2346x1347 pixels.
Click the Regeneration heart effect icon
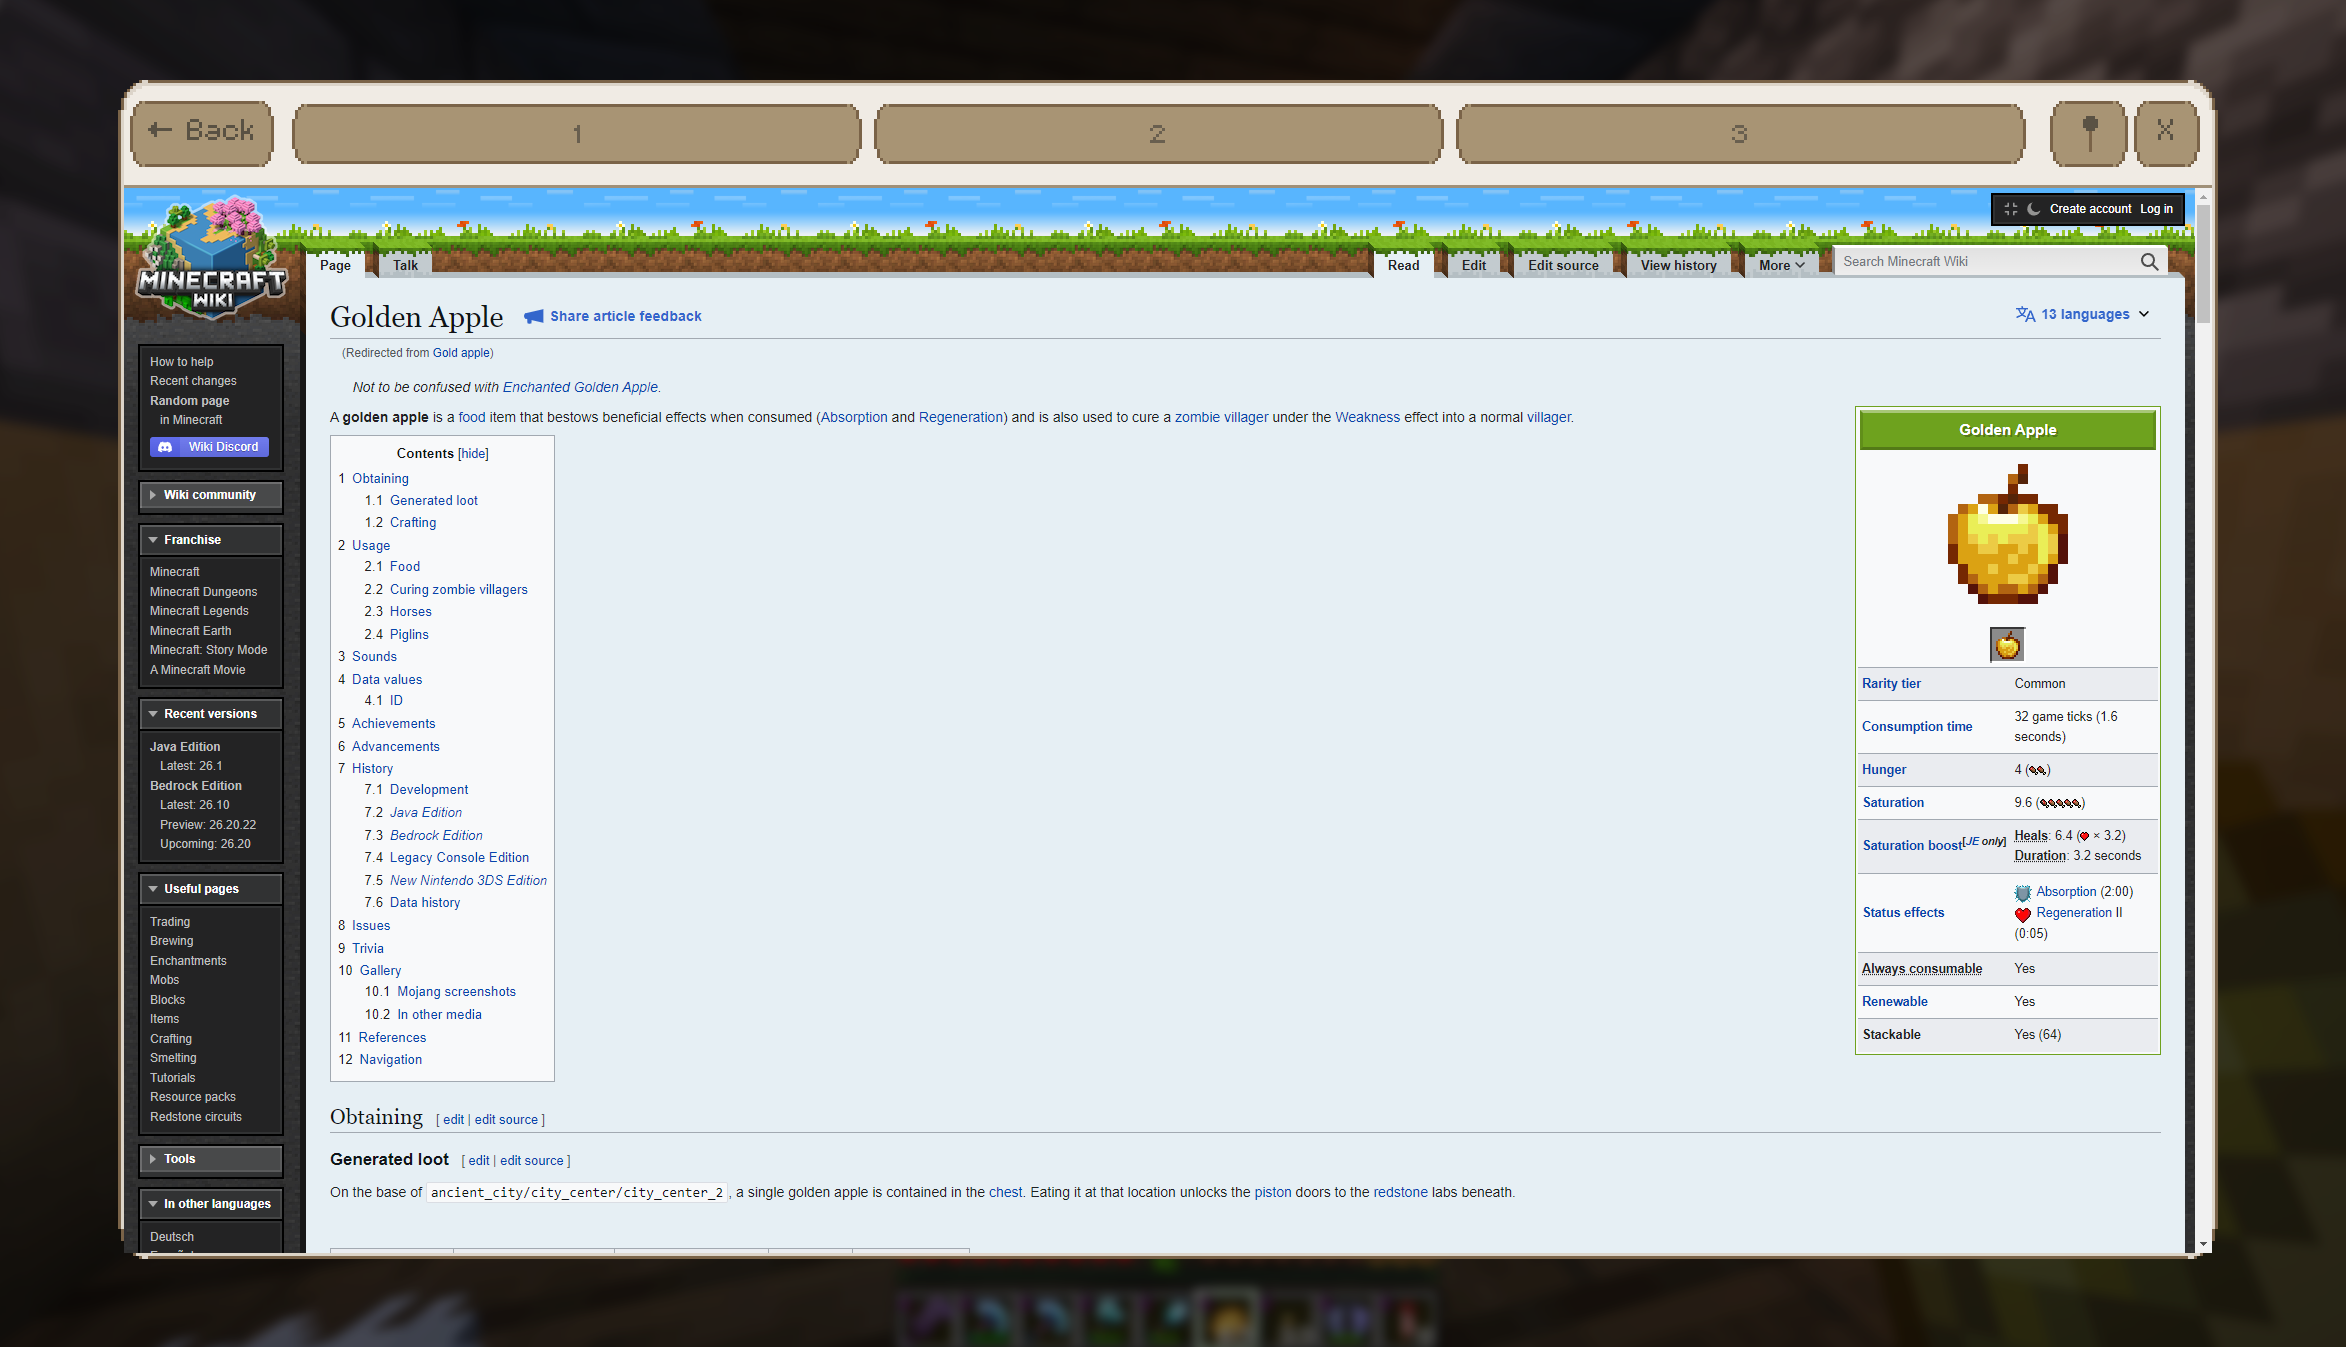(2022, 914)
